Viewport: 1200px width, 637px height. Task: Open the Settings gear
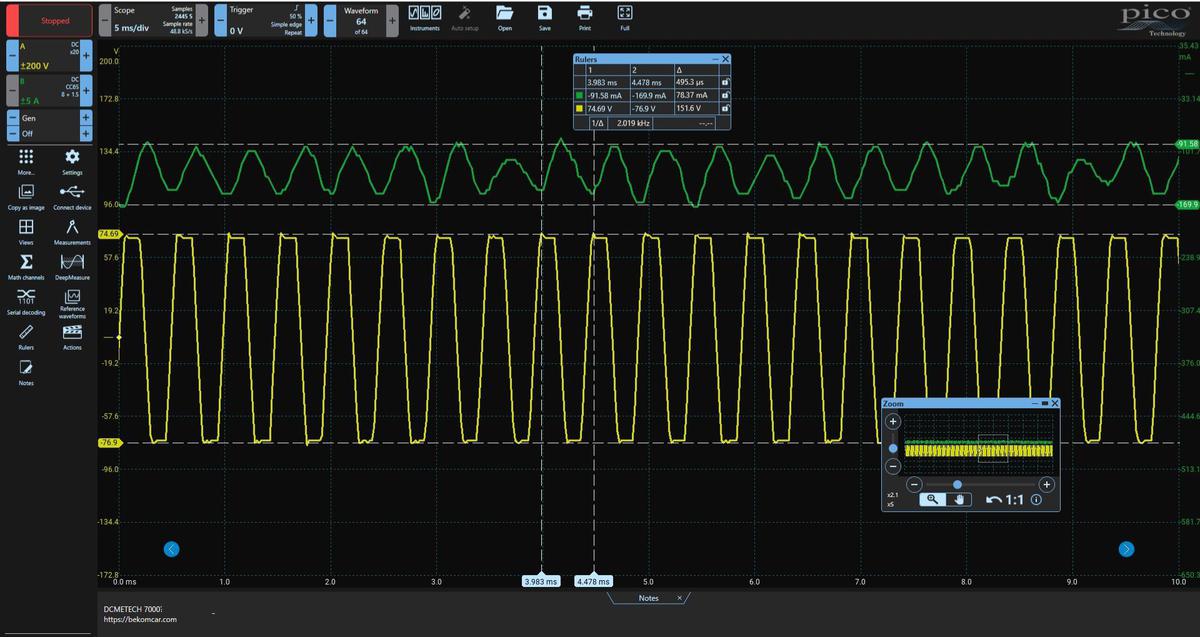point(72,162)
